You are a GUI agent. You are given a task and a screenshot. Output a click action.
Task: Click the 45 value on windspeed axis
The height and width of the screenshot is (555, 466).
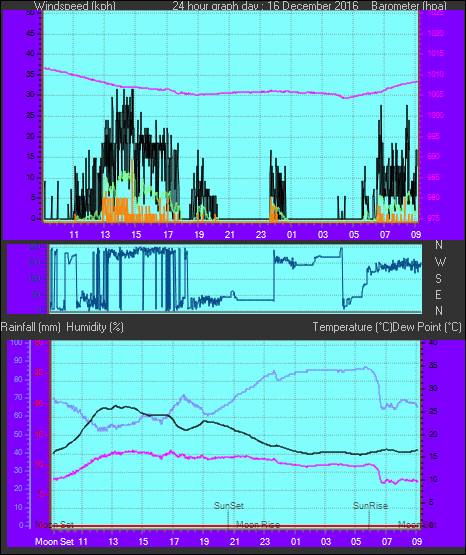pyautogui.click(x=31, y=34)
